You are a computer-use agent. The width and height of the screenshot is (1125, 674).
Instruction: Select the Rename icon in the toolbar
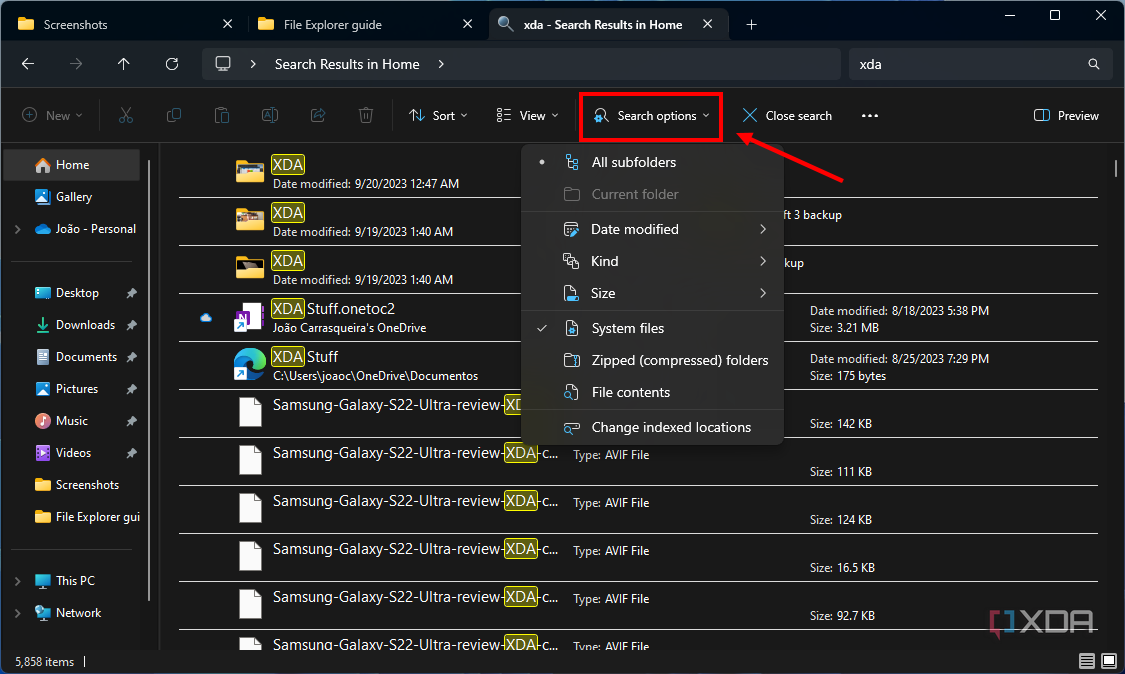[269, 115]
